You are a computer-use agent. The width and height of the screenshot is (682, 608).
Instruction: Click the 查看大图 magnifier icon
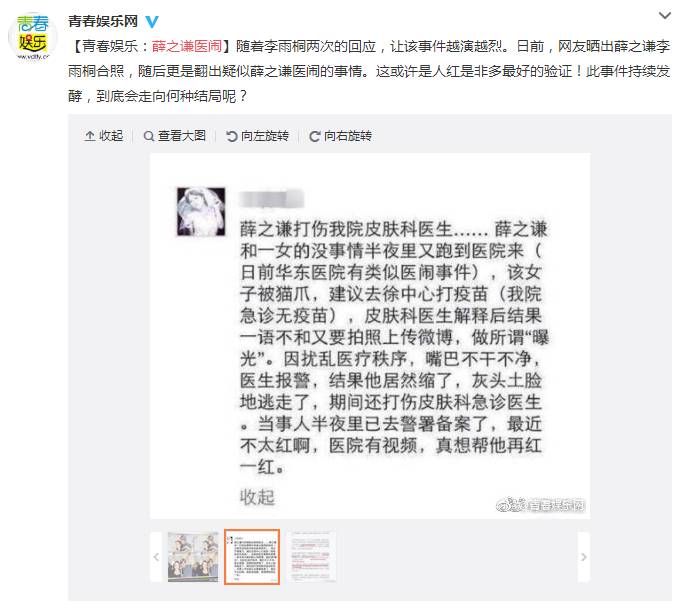coord(149,137)
